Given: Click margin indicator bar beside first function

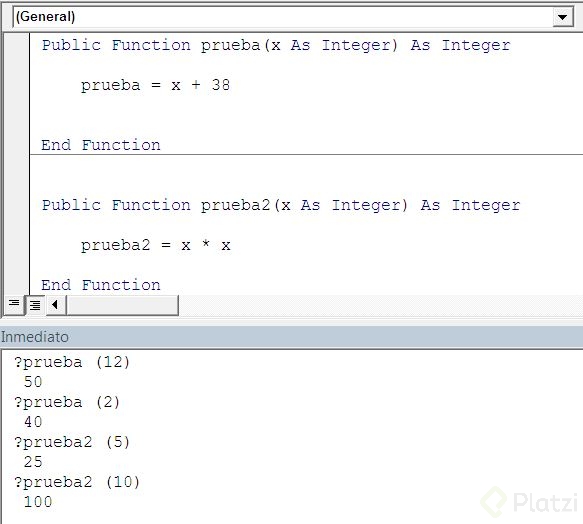Looking at the screenshot, I should (x=17, y=93).
